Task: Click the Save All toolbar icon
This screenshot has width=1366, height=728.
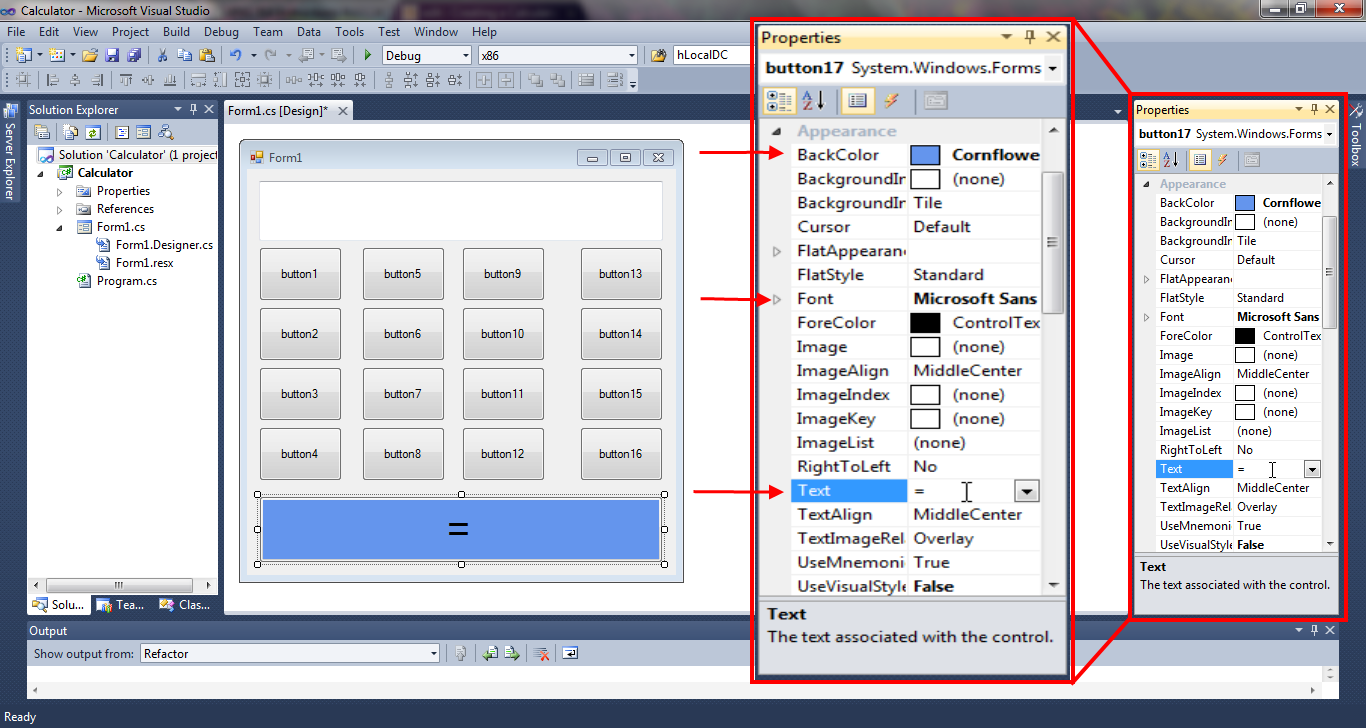Action: 134,55
